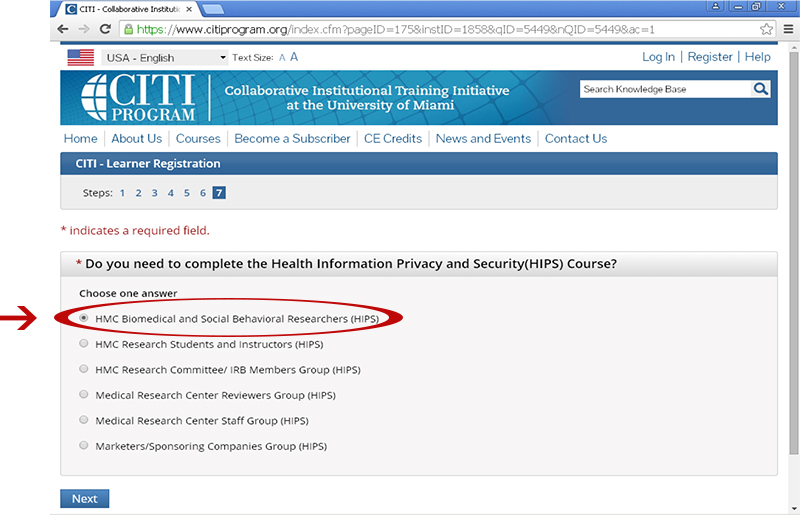Click the secure padlock icon
The height and width of the screenshot is (515, 800).
129,29
